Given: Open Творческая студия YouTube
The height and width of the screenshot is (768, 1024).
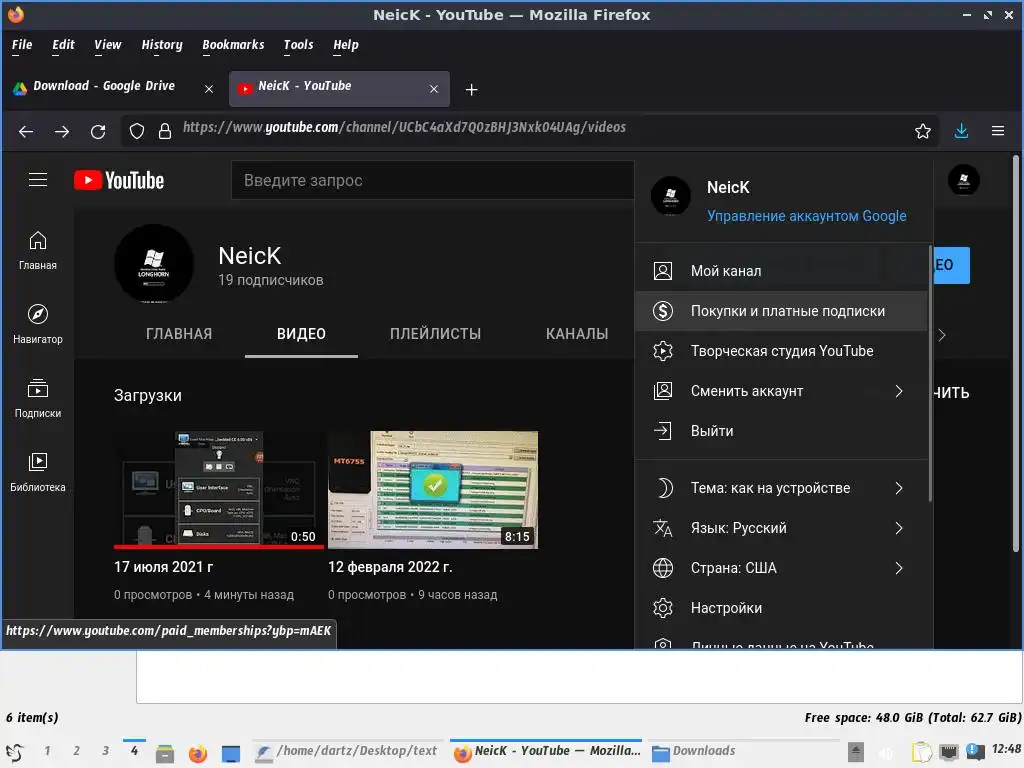Looking at the screenshot, I should pos(781,351).
